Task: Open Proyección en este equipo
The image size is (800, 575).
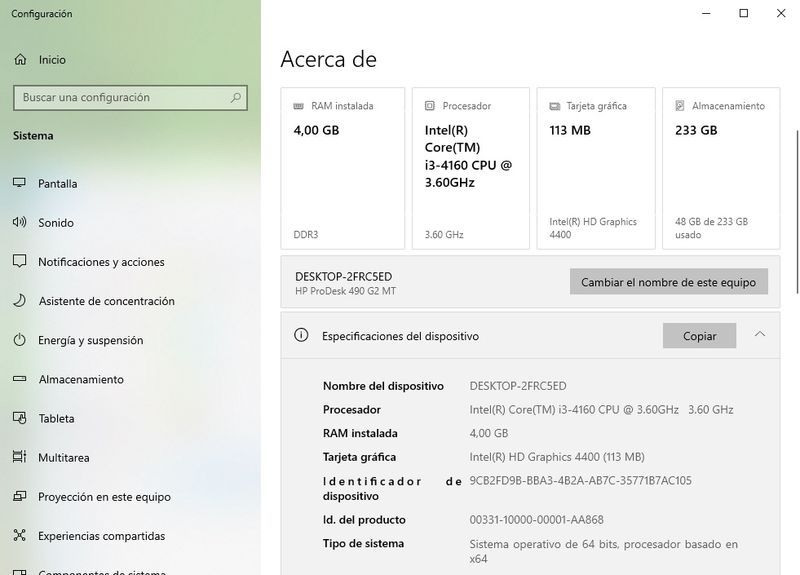Action: [130, 497]
